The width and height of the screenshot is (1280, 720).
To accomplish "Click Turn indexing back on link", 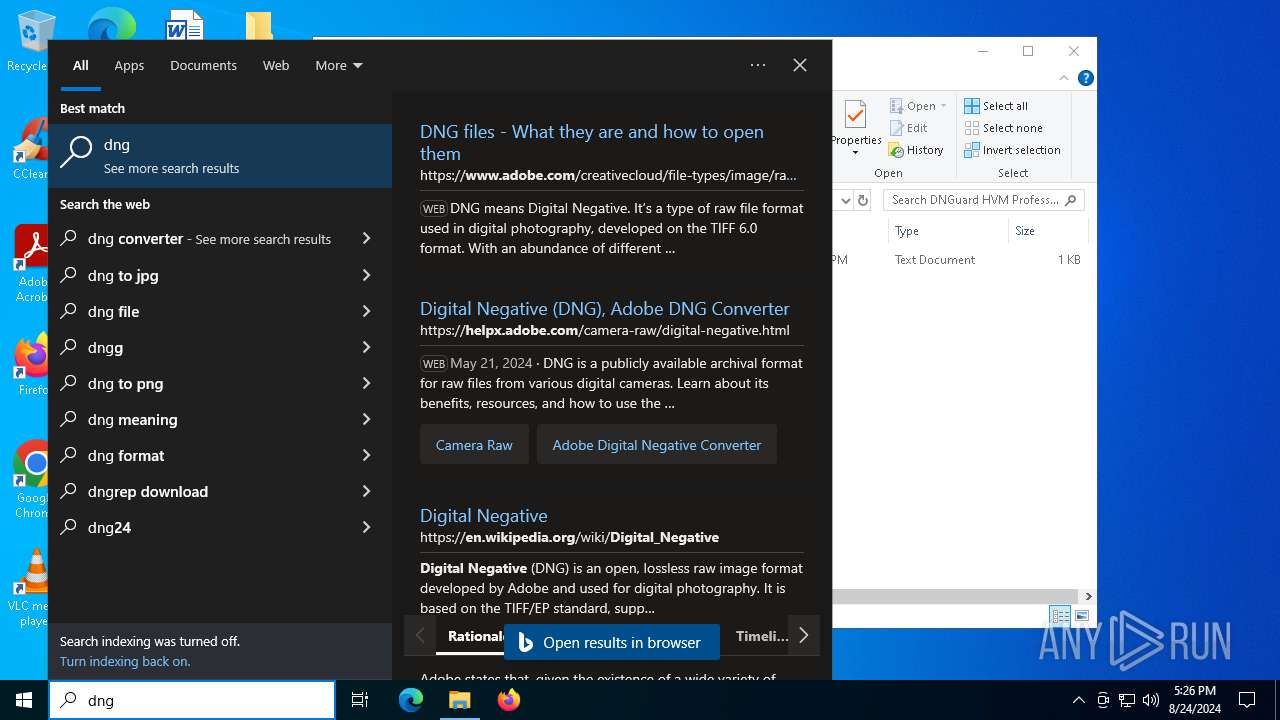I will pyautogui.click(x=125, y=661).
